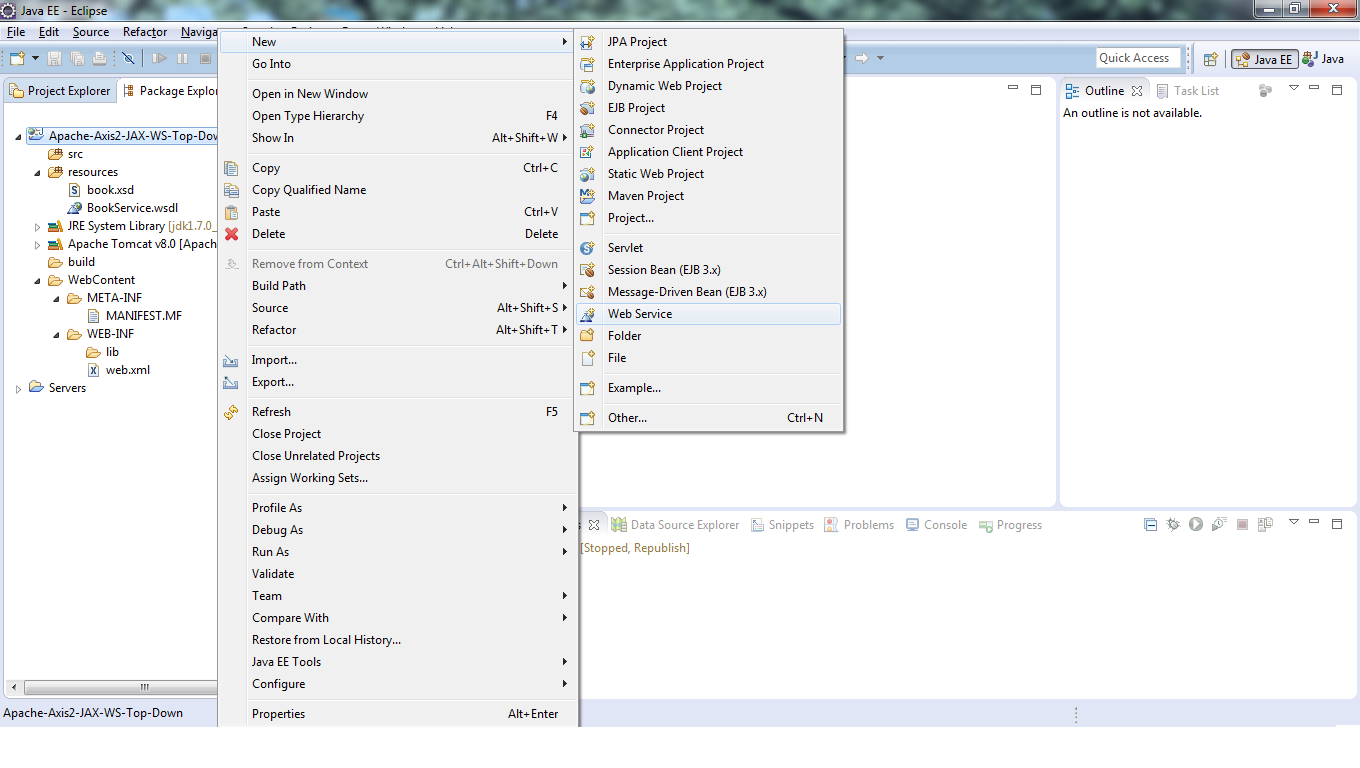Click the Suspend toolbar icon
The width and height of the screenshot is (1360, 768).
182,59
